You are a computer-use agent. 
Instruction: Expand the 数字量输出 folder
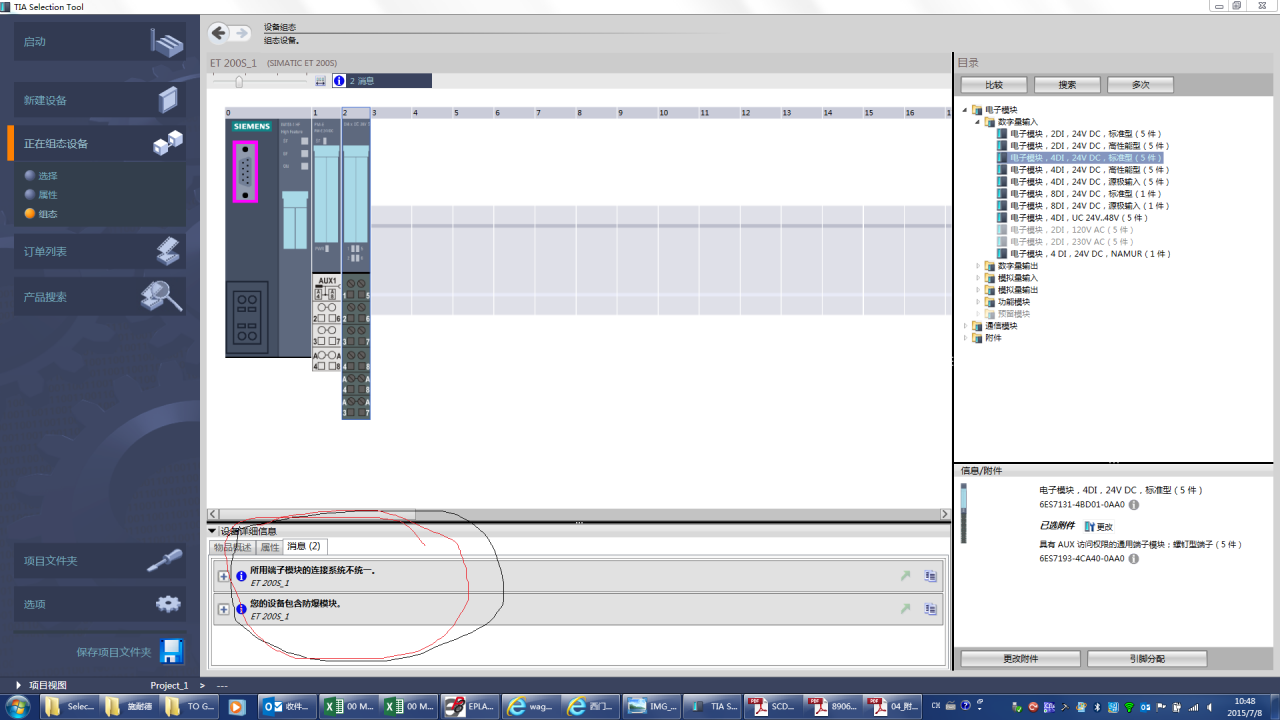[x=978, y=266]
